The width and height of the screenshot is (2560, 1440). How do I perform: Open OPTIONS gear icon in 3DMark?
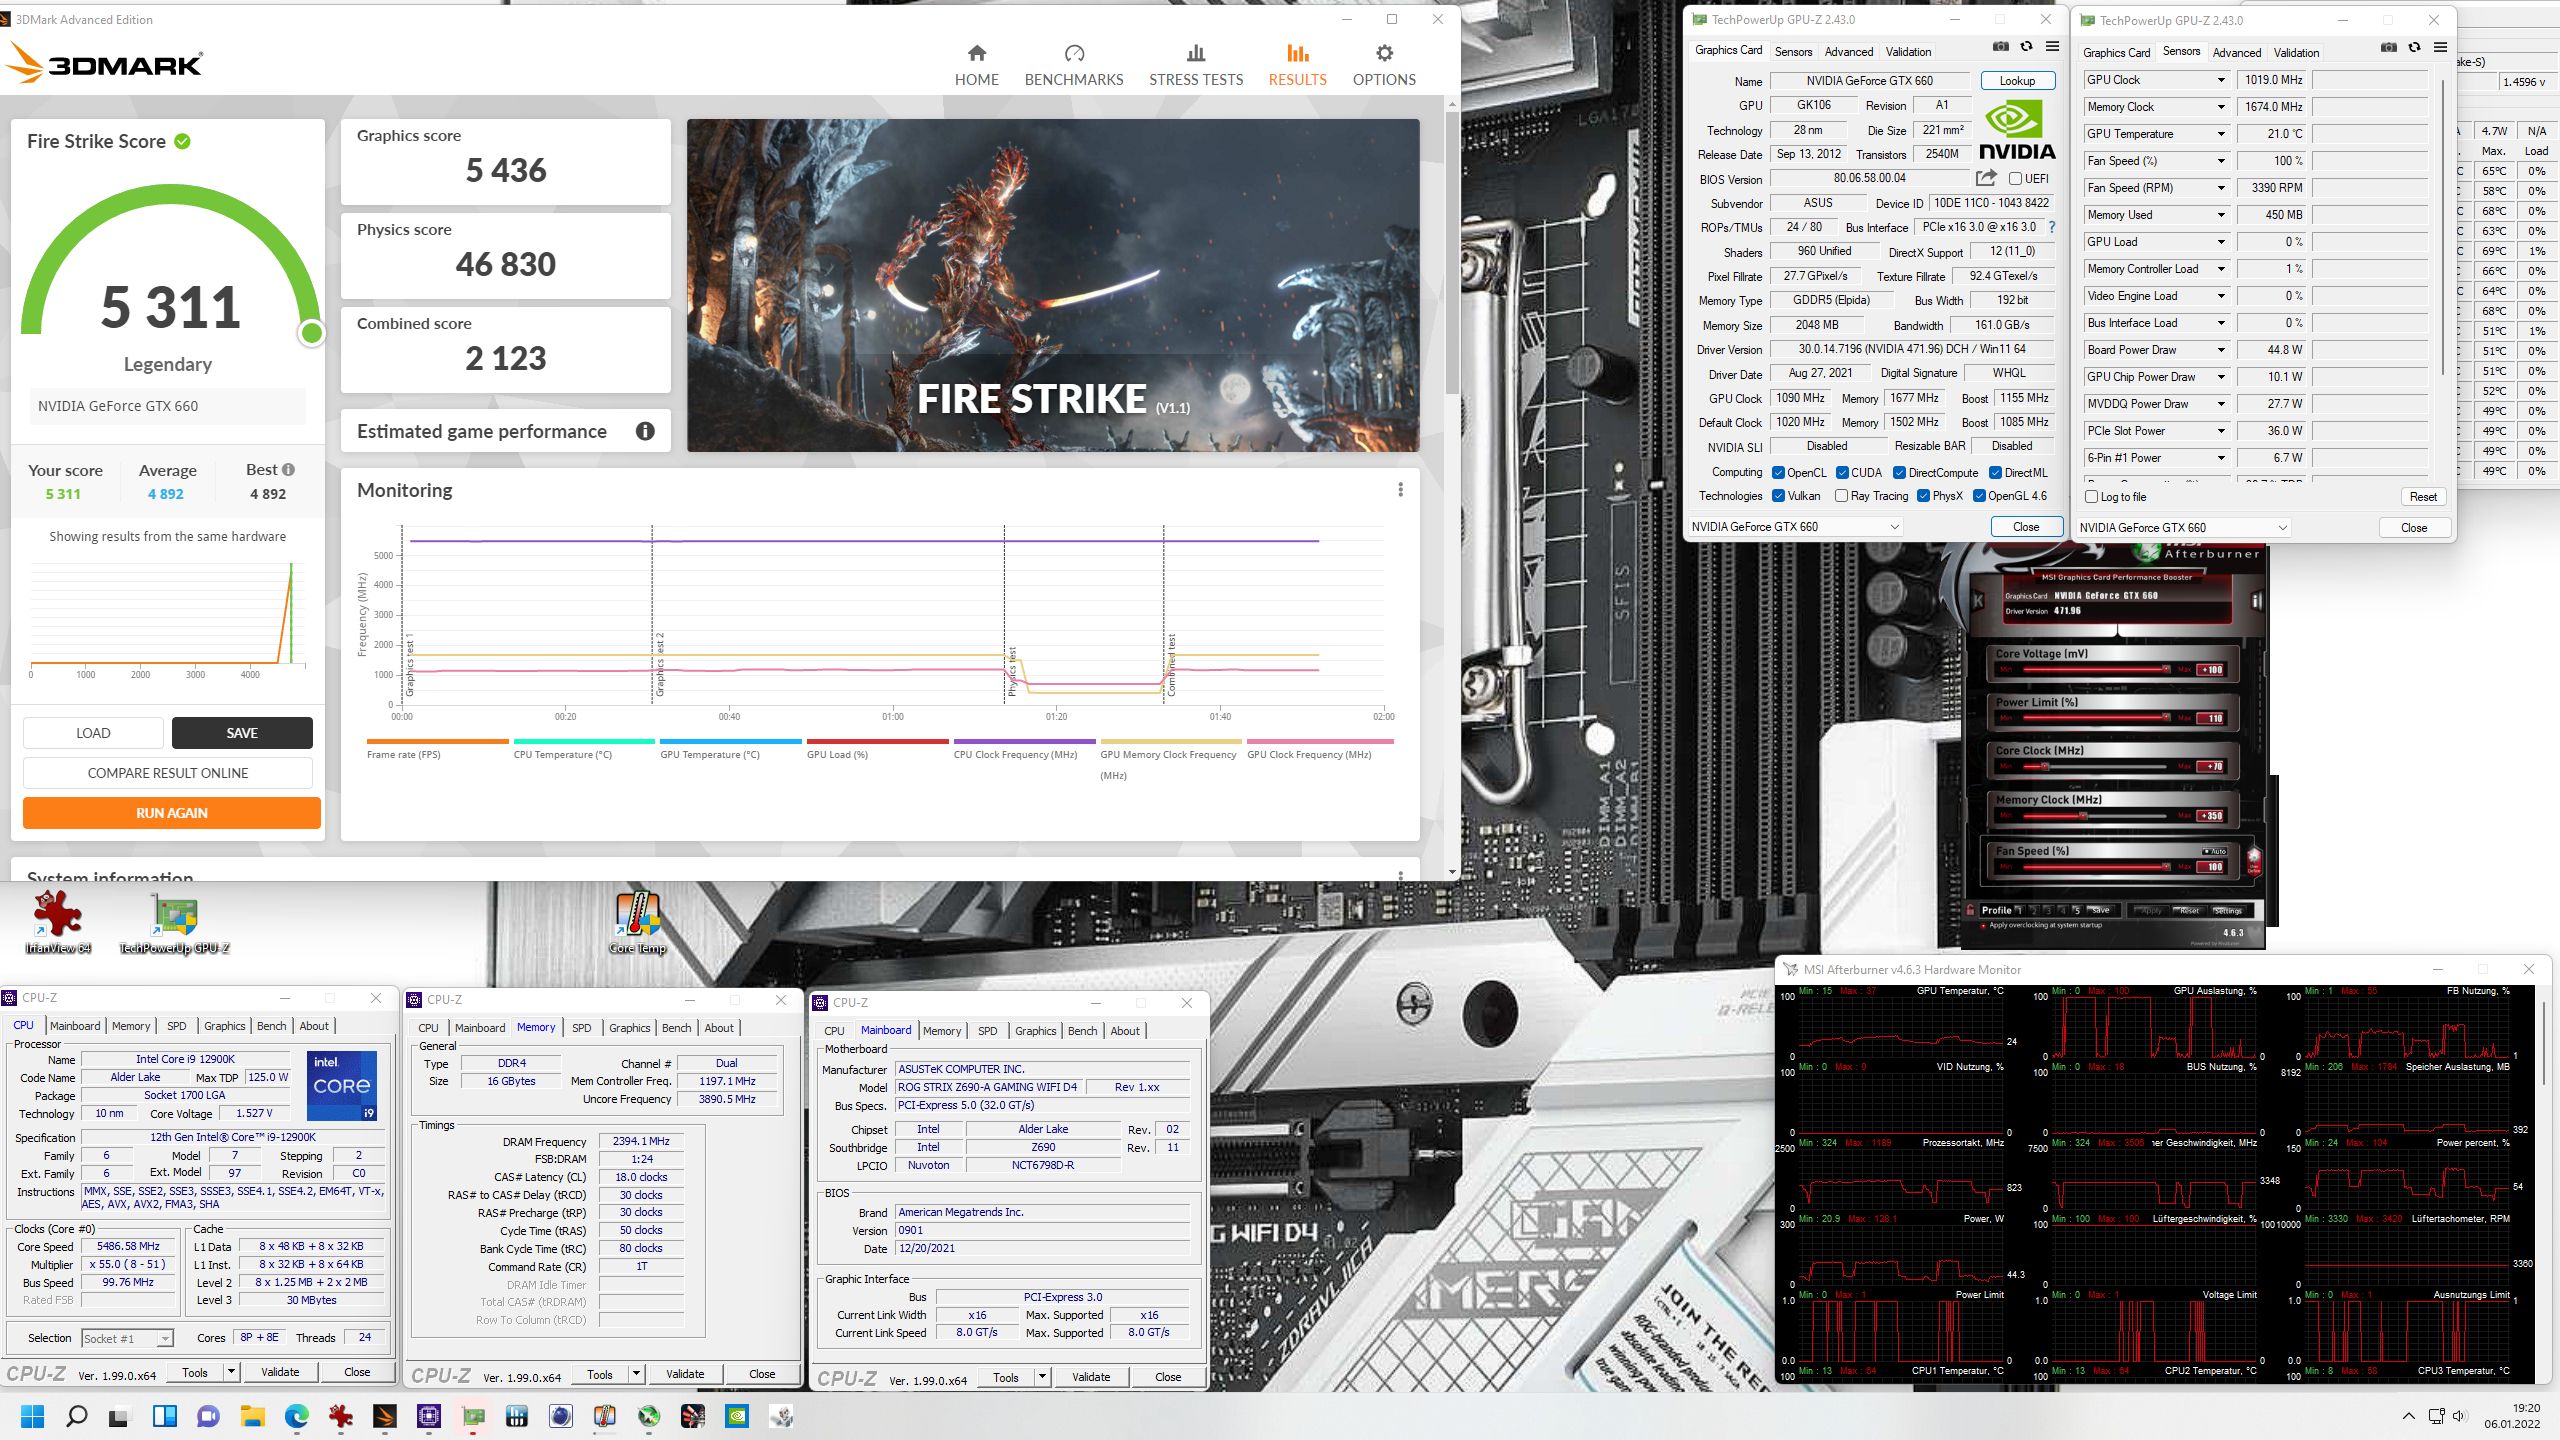click(x=1384, y=53)
